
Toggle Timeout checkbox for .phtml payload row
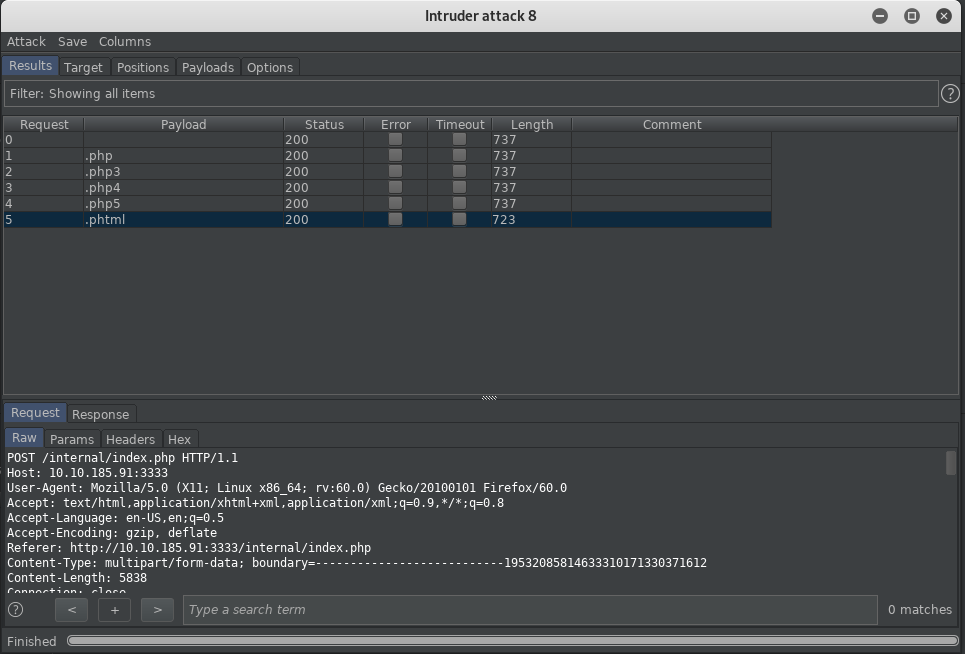(x=459, y=220)
